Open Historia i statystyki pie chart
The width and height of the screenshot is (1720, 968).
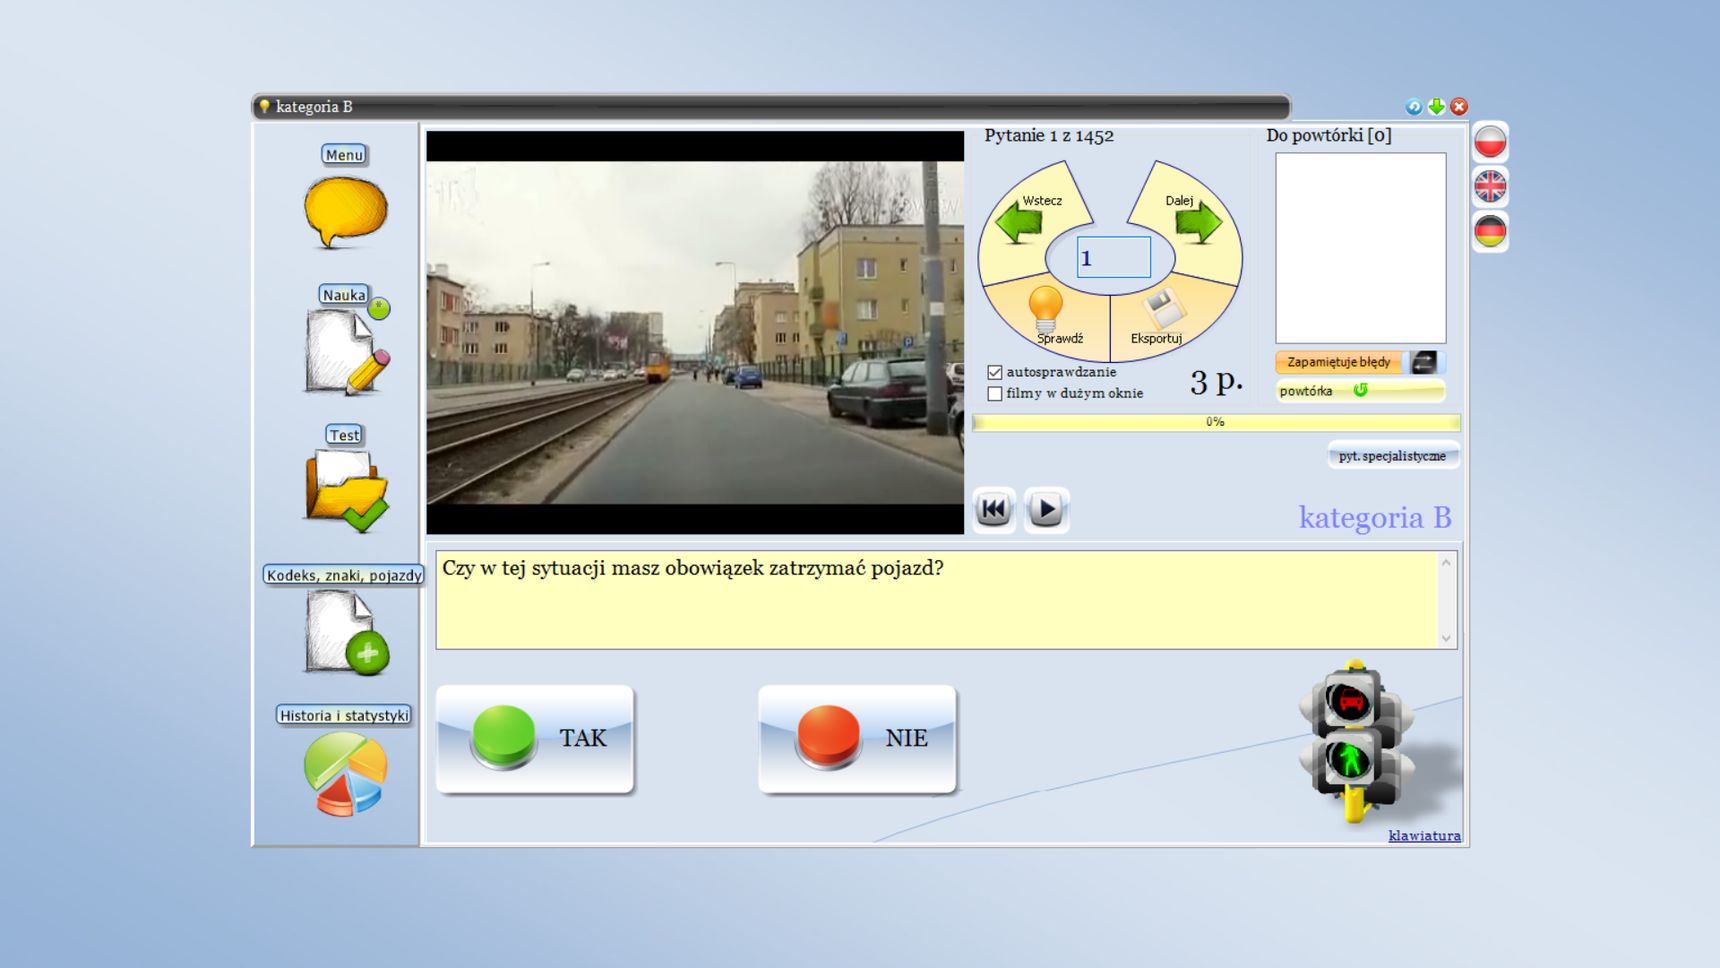point(345,773)
